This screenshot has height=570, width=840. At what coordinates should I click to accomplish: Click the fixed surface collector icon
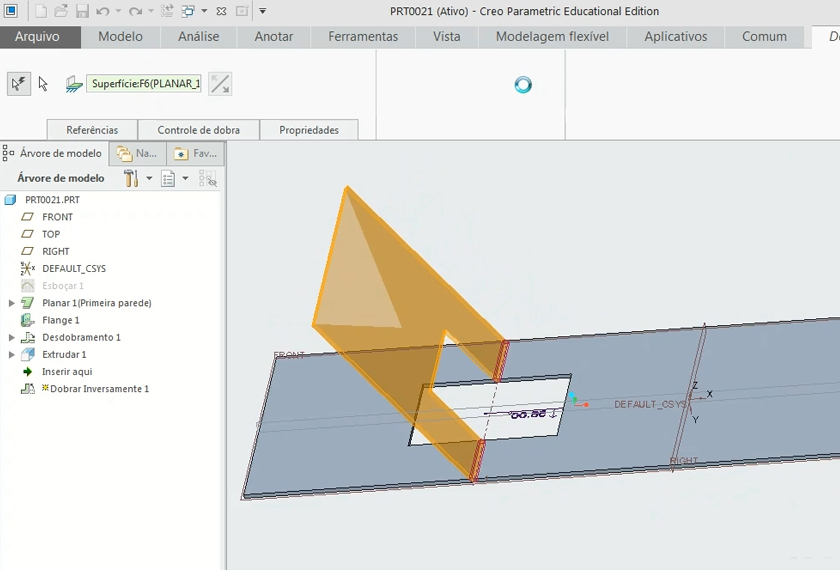click(x=74, y=85)
